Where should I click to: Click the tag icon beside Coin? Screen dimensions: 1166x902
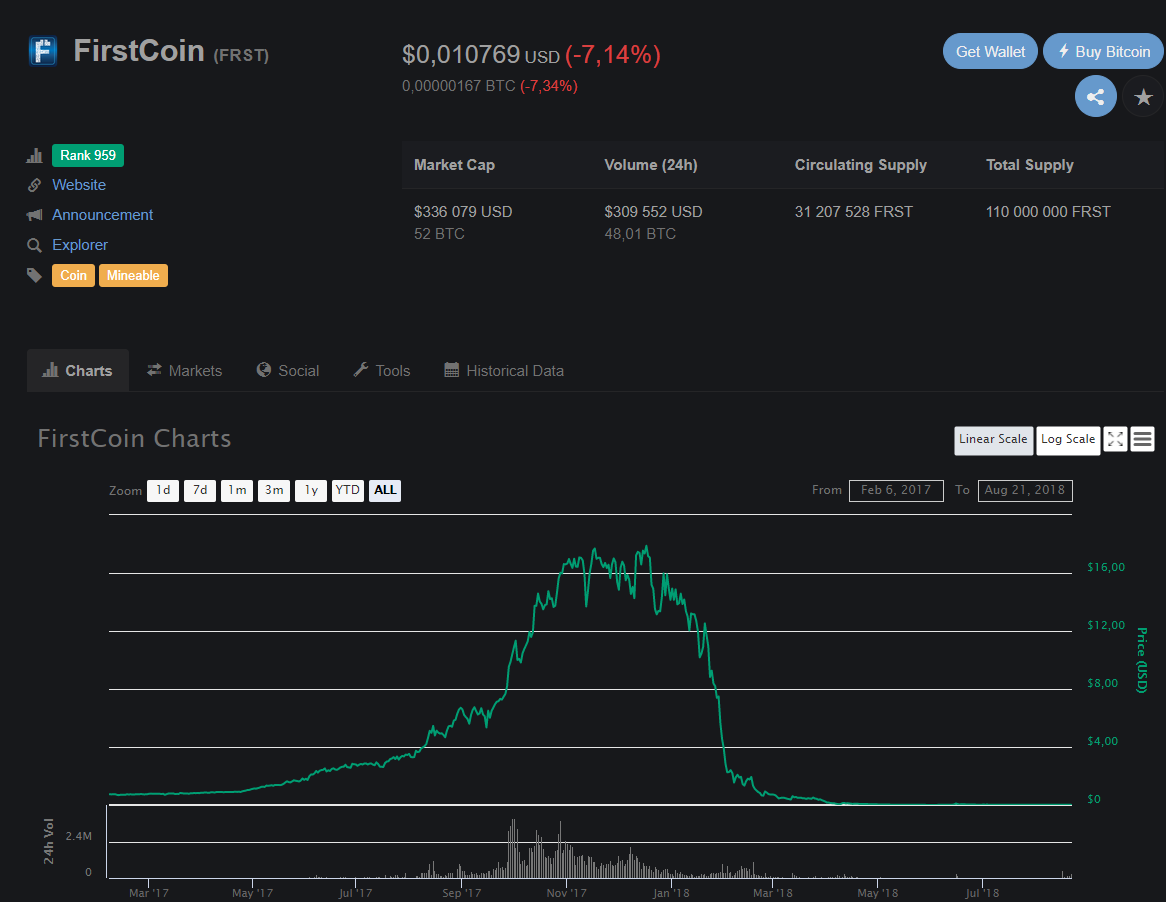[x=34, y=275]
